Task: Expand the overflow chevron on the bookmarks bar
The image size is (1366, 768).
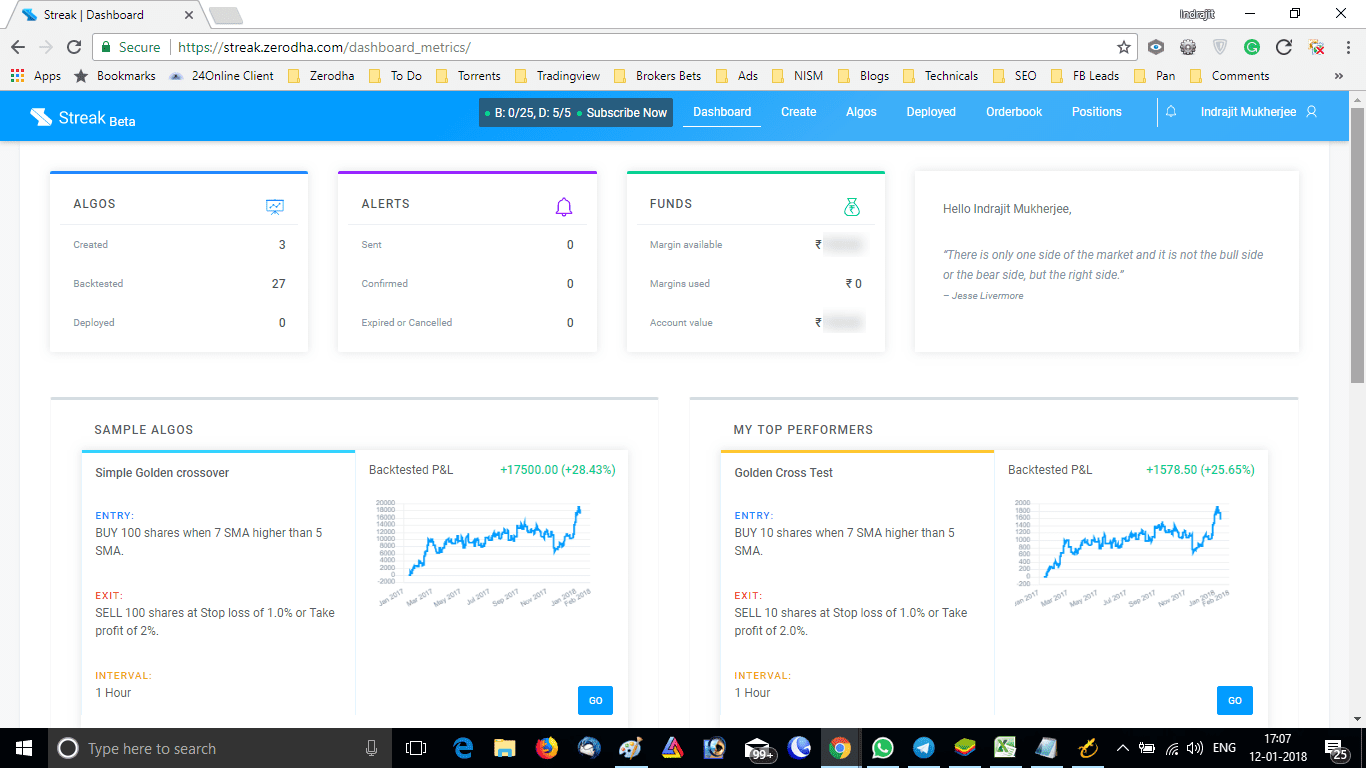Action: (1339, 75)
